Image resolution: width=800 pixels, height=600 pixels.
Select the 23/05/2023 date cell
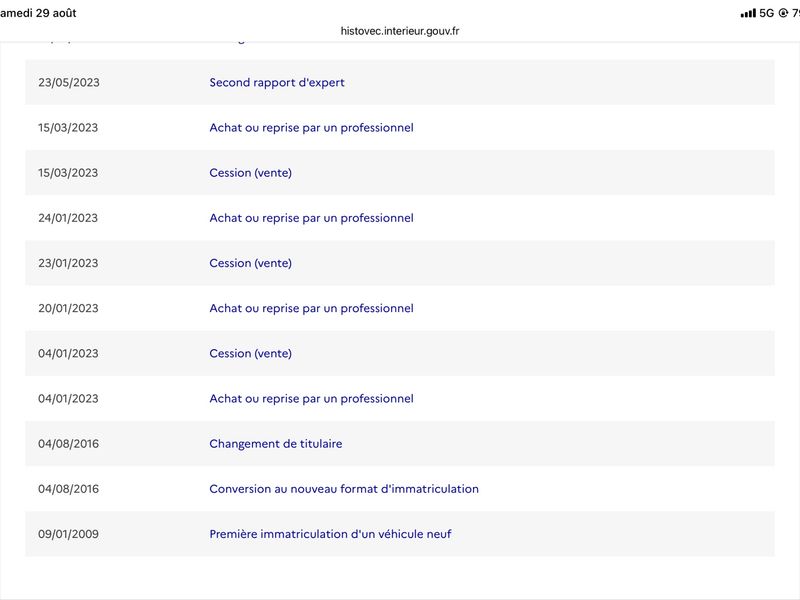[69, 83]
